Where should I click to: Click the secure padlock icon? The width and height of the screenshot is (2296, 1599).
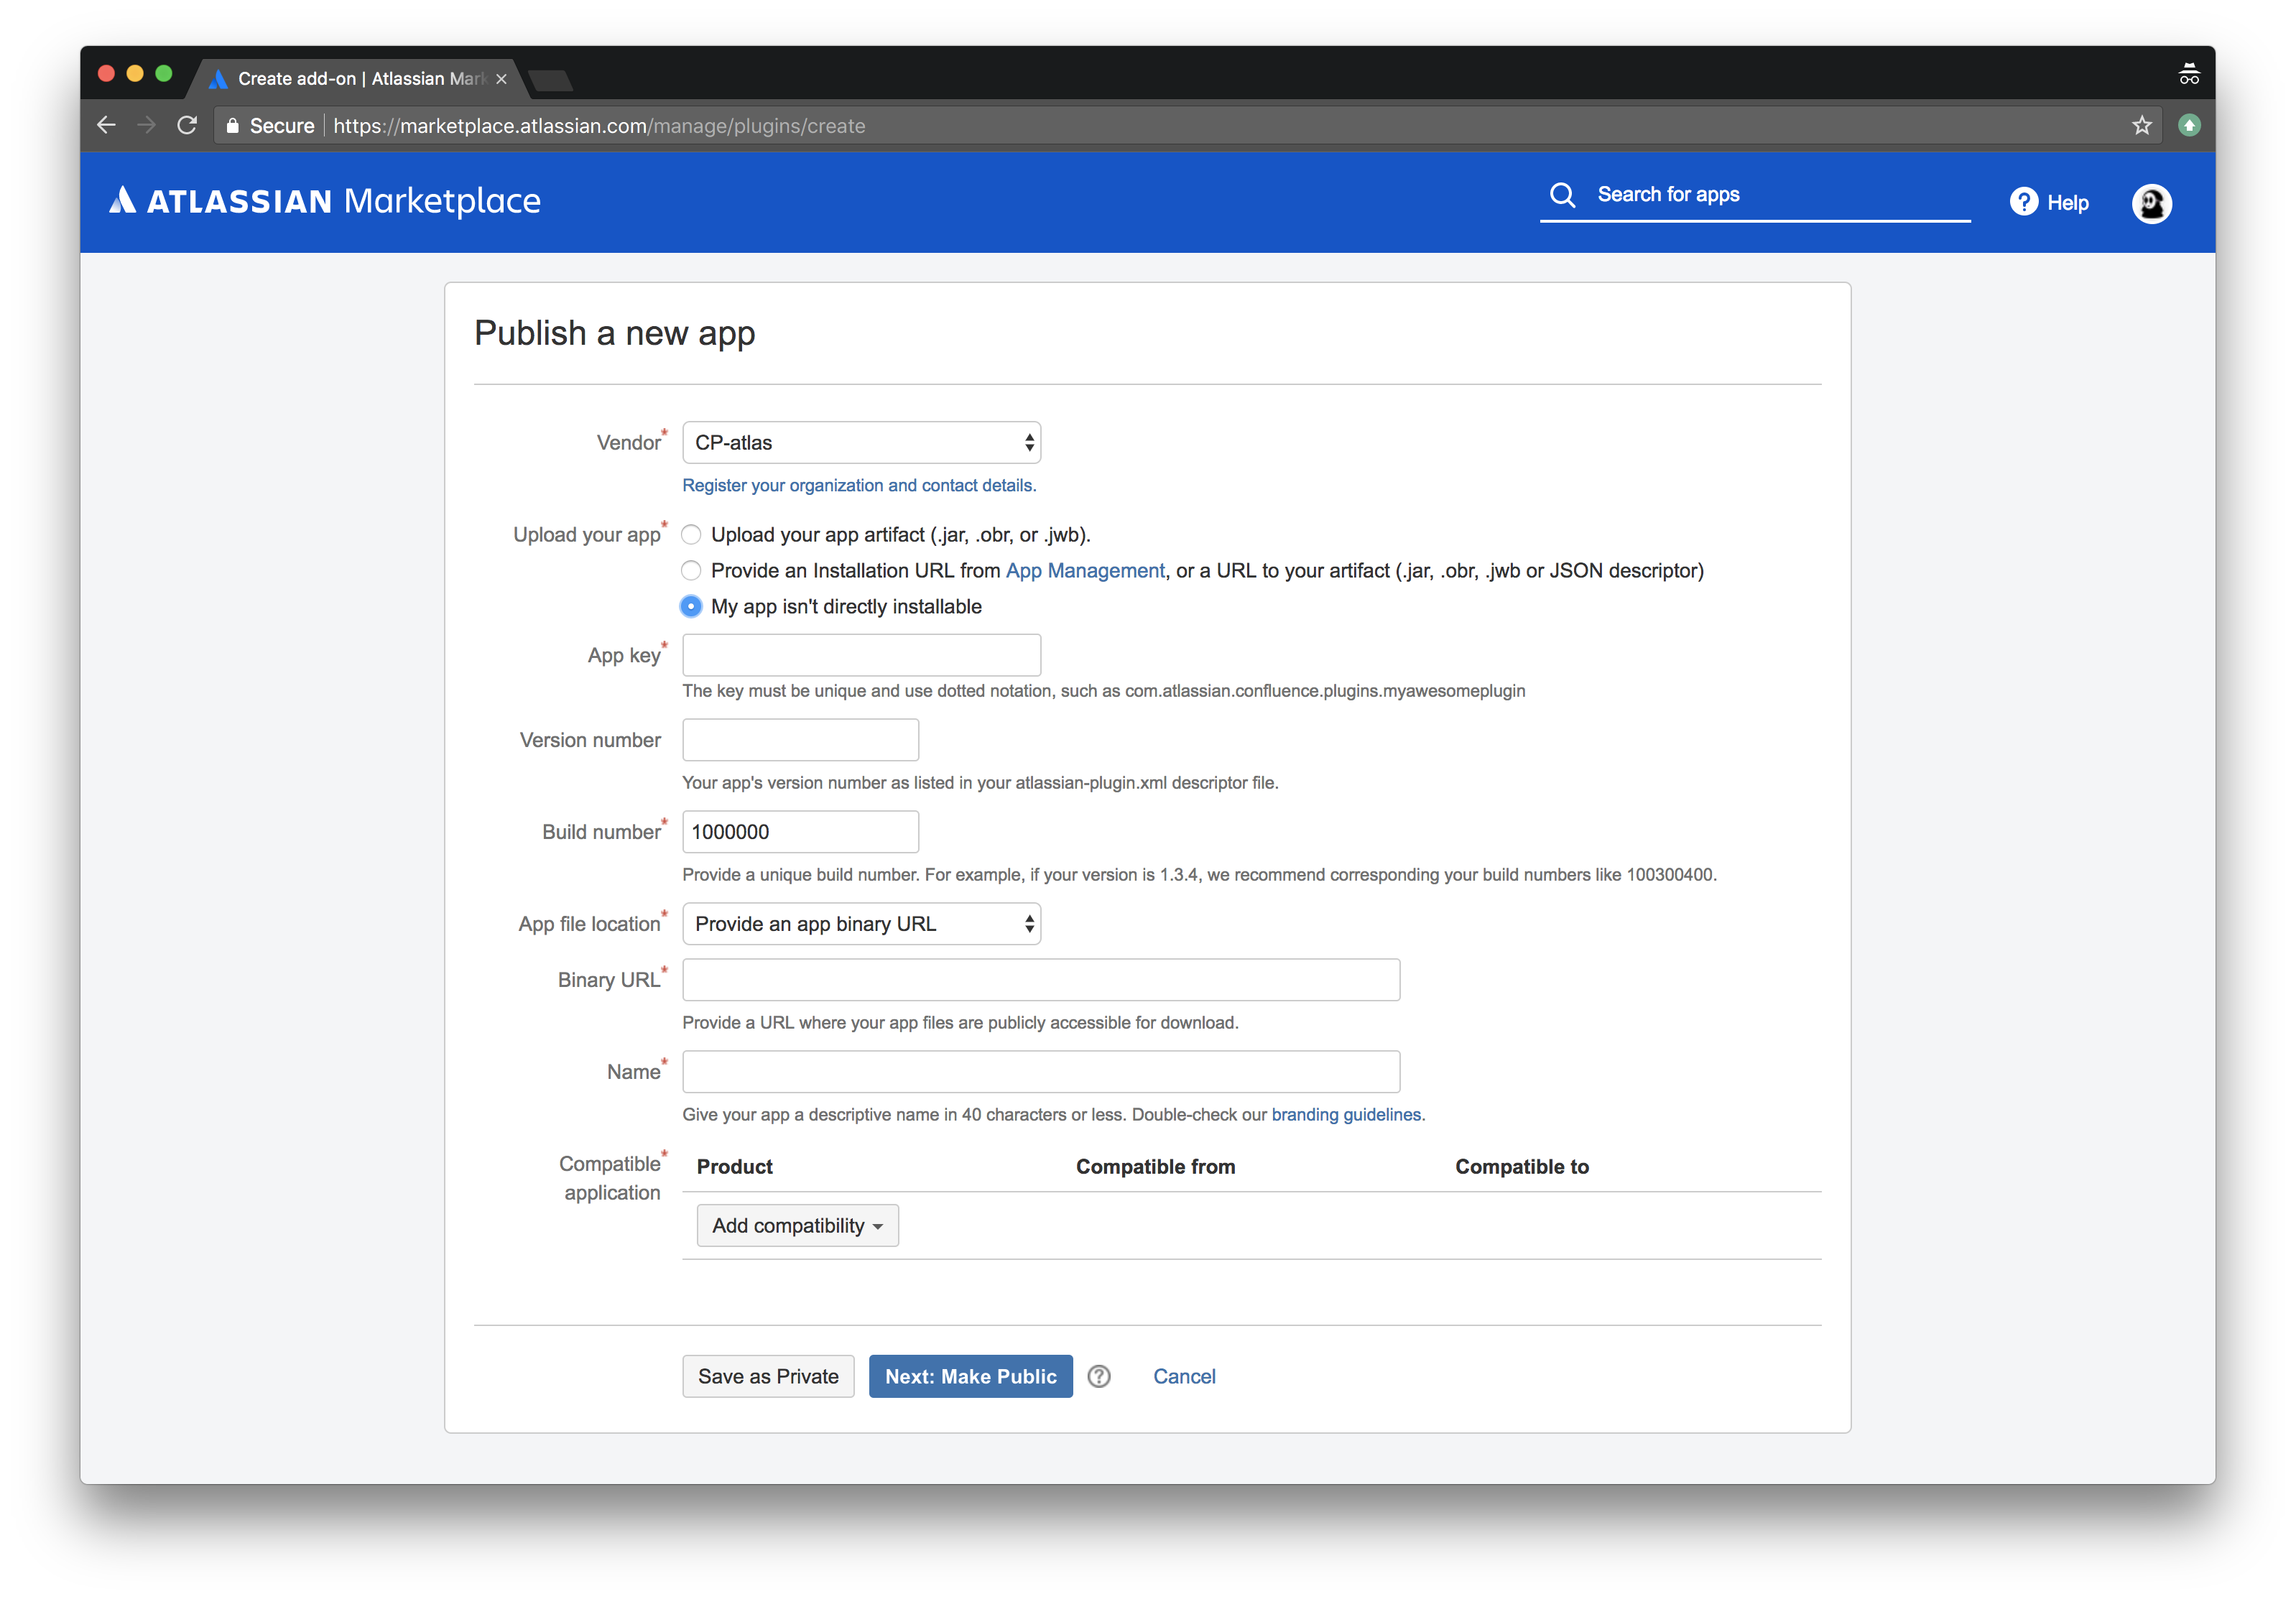(232, 126)
